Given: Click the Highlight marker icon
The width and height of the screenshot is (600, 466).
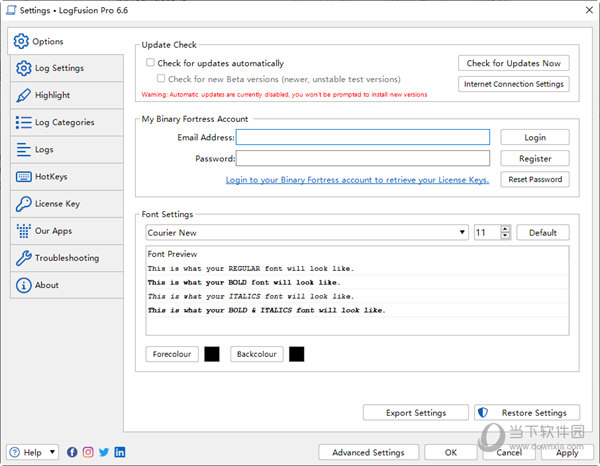Looking at the screenshot, I should (24, 95).
